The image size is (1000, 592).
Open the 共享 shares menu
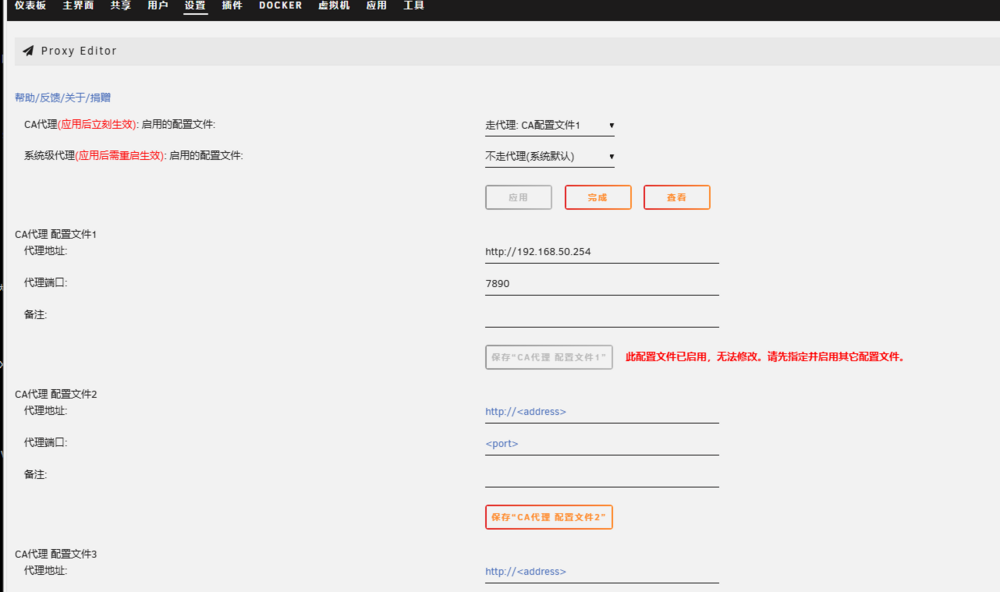coord(120,6)
